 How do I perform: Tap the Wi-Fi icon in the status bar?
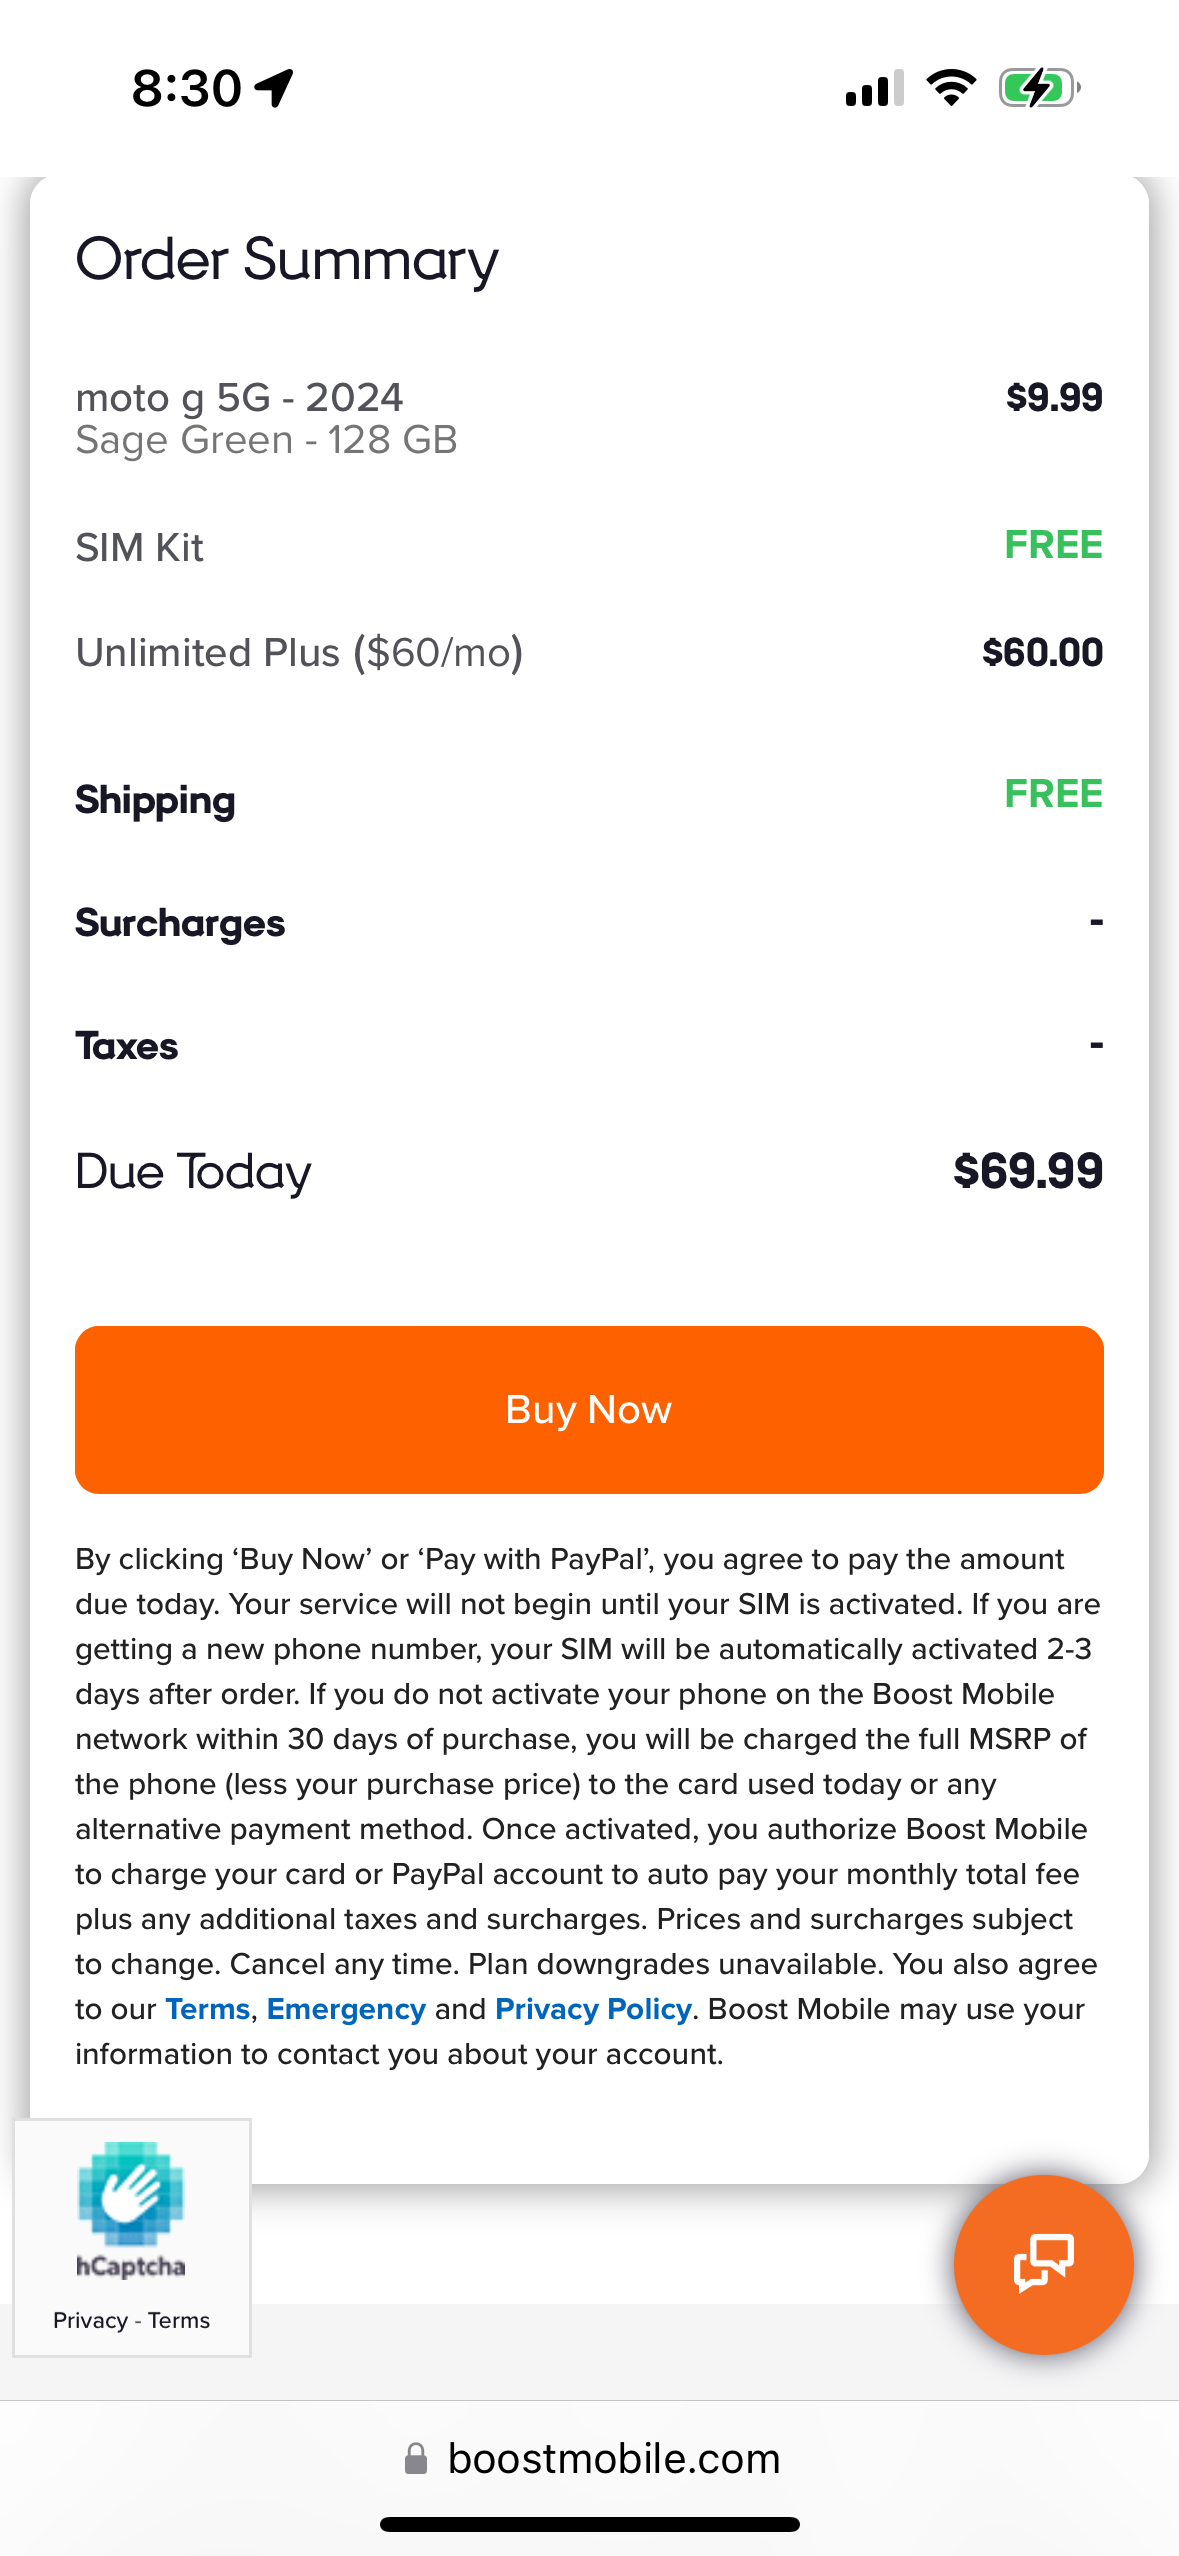950,88
